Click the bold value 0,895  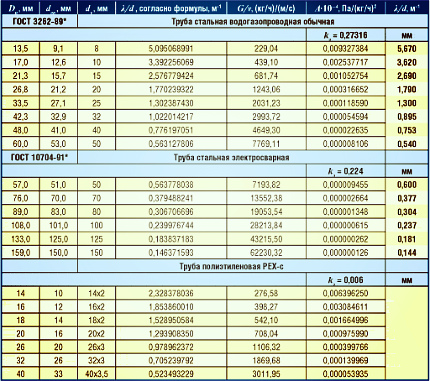pyautogui.click(x=407, y=117)
